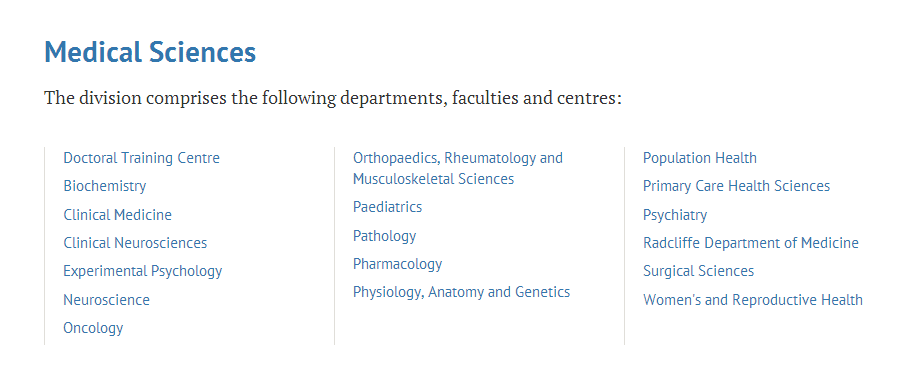This screenshot has height=368, width=905.
Task: Go to Clinical Medicine department
Action: pyautogui.click(x=117, y=215)
